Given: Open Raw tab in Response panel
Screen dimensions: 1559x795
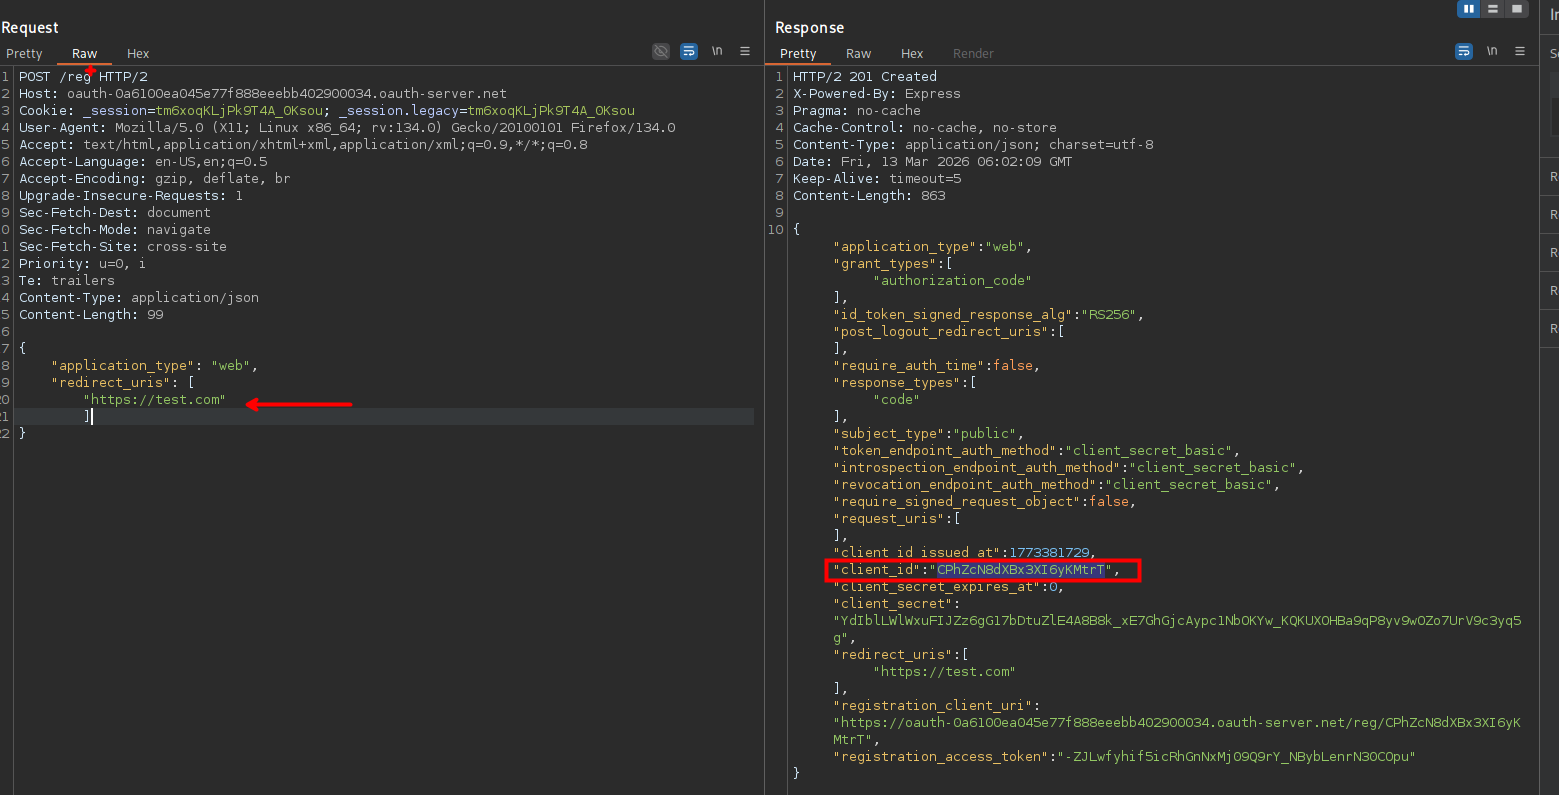Looking at the screenshot, I should coord(858,54).
